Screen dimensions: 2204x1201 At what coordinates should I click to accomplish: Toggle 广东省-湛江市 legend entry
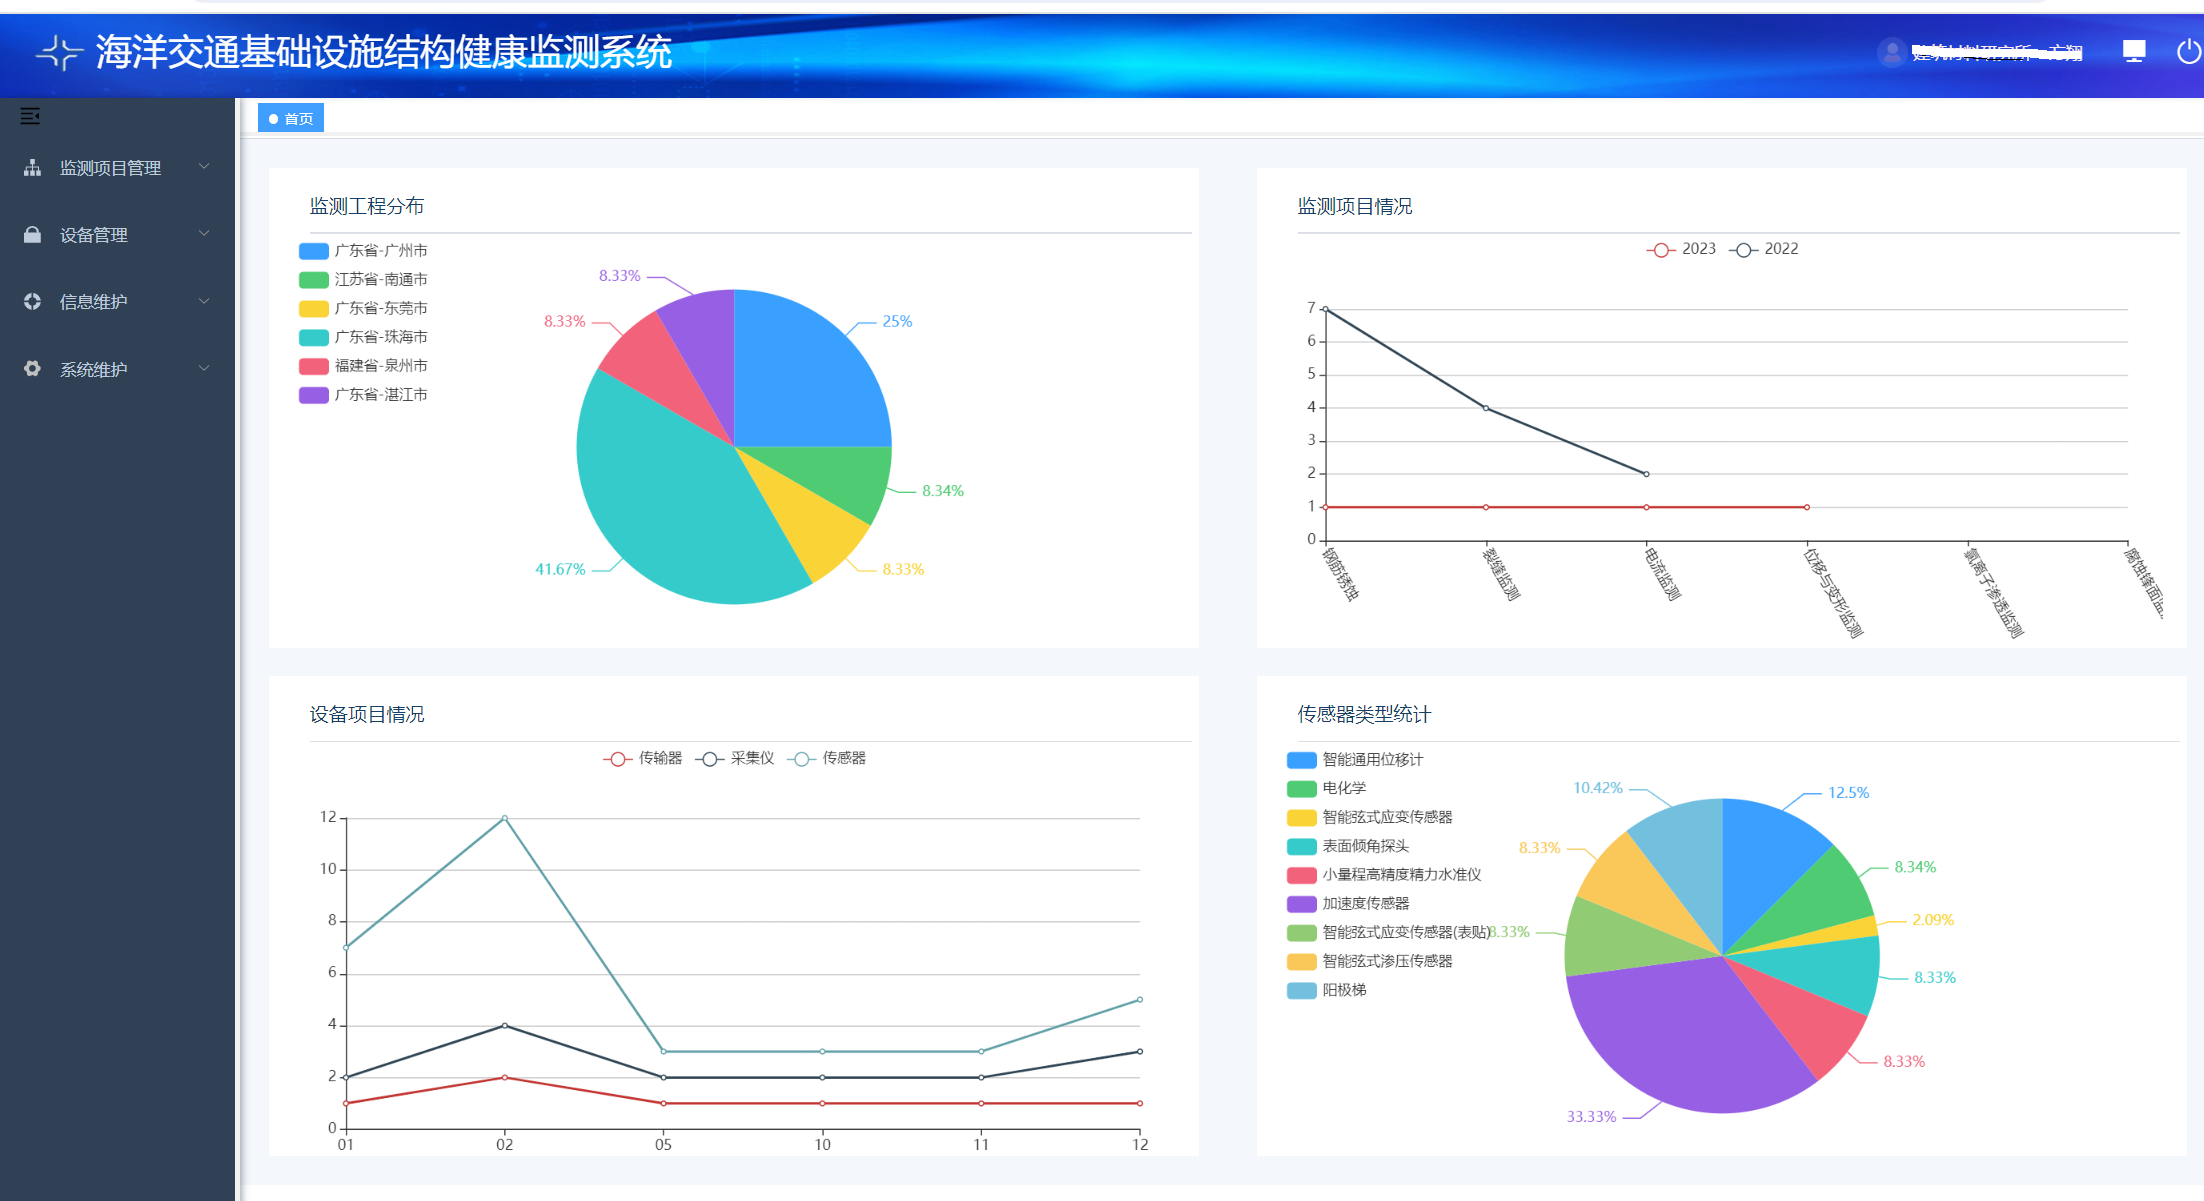point(363,395)
